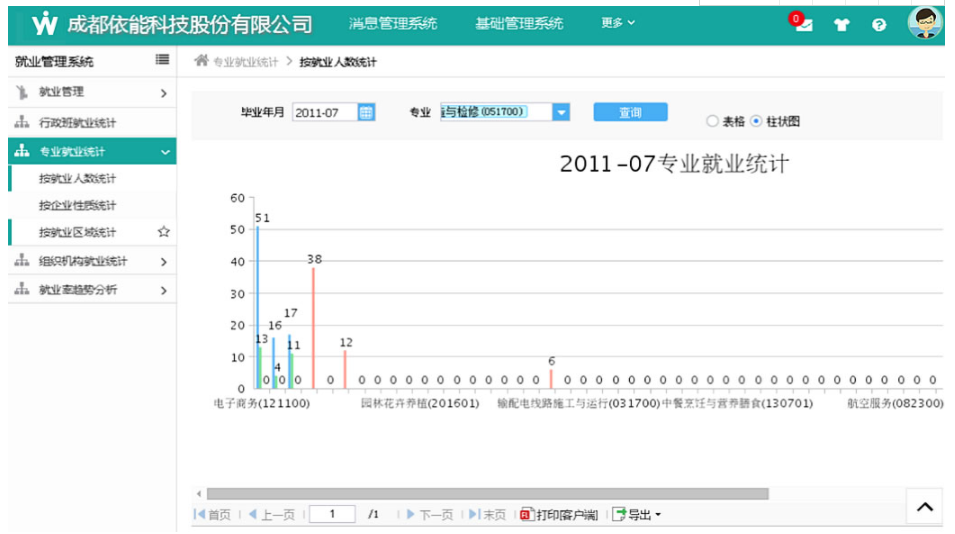This screenshot has width=955, height=534.
Task: Go to last page arrow icon
Action: (474, 515)
